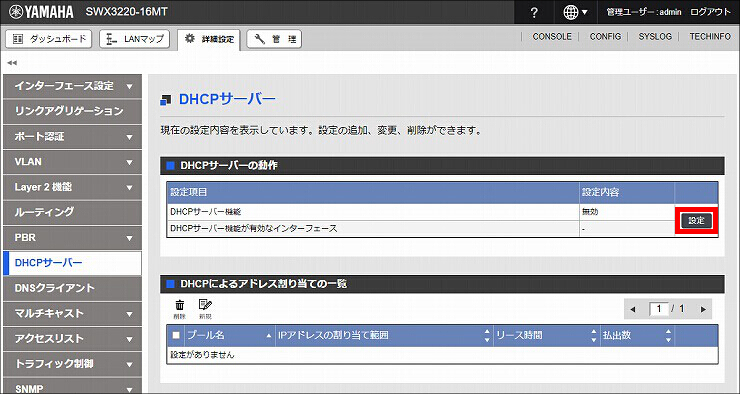The width and height of the screenshot is (740, 394).
Task: Expand the SNMP arrow
Action: (129, 390)
